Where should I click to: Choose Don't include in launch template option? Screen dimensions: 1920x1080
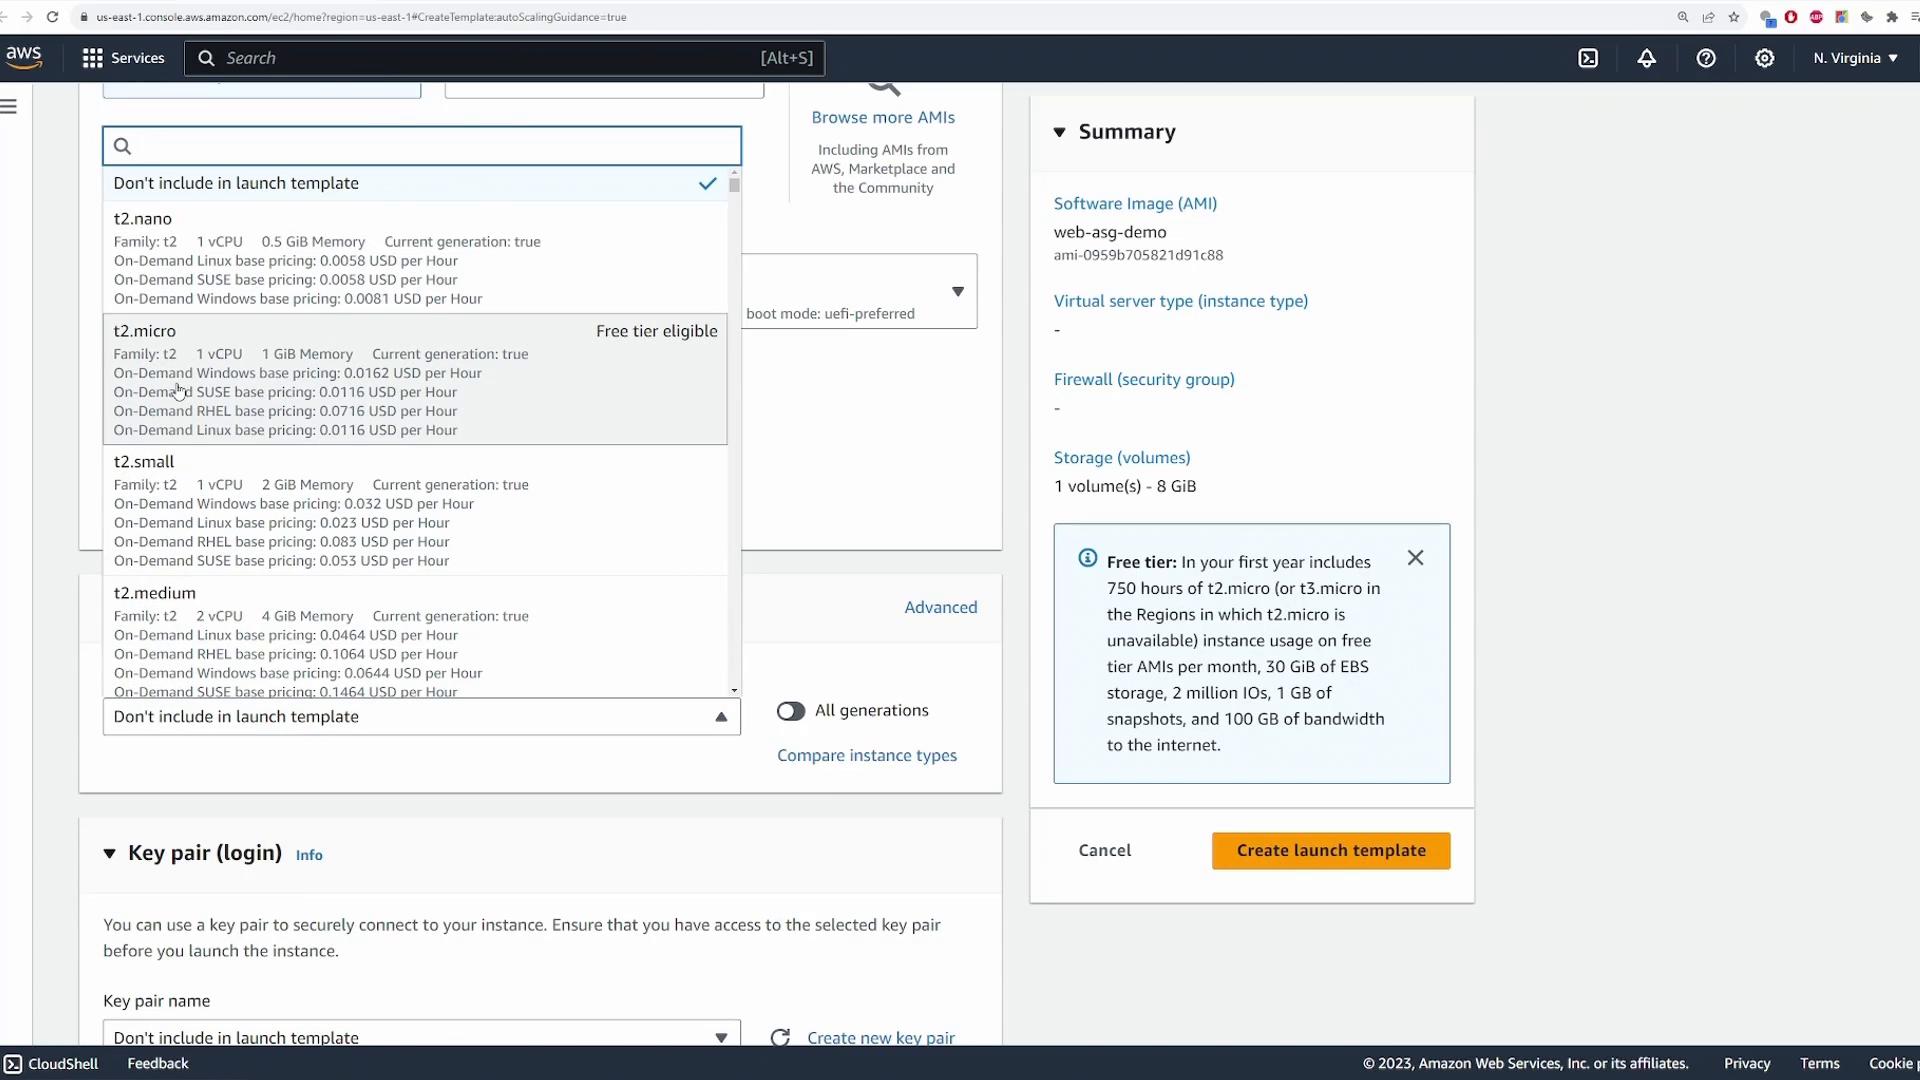415,183
